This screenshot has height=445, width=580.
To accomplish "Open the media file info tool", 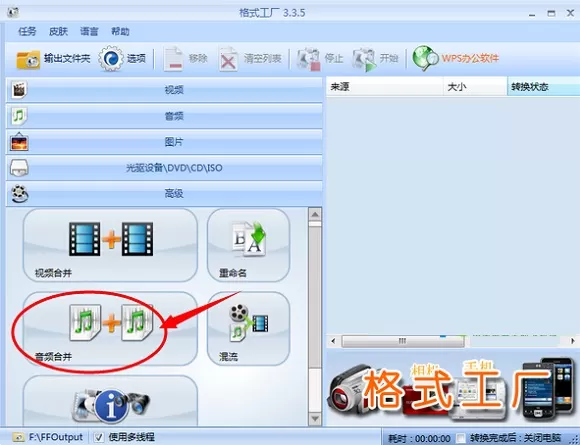I will pos(110,401).
